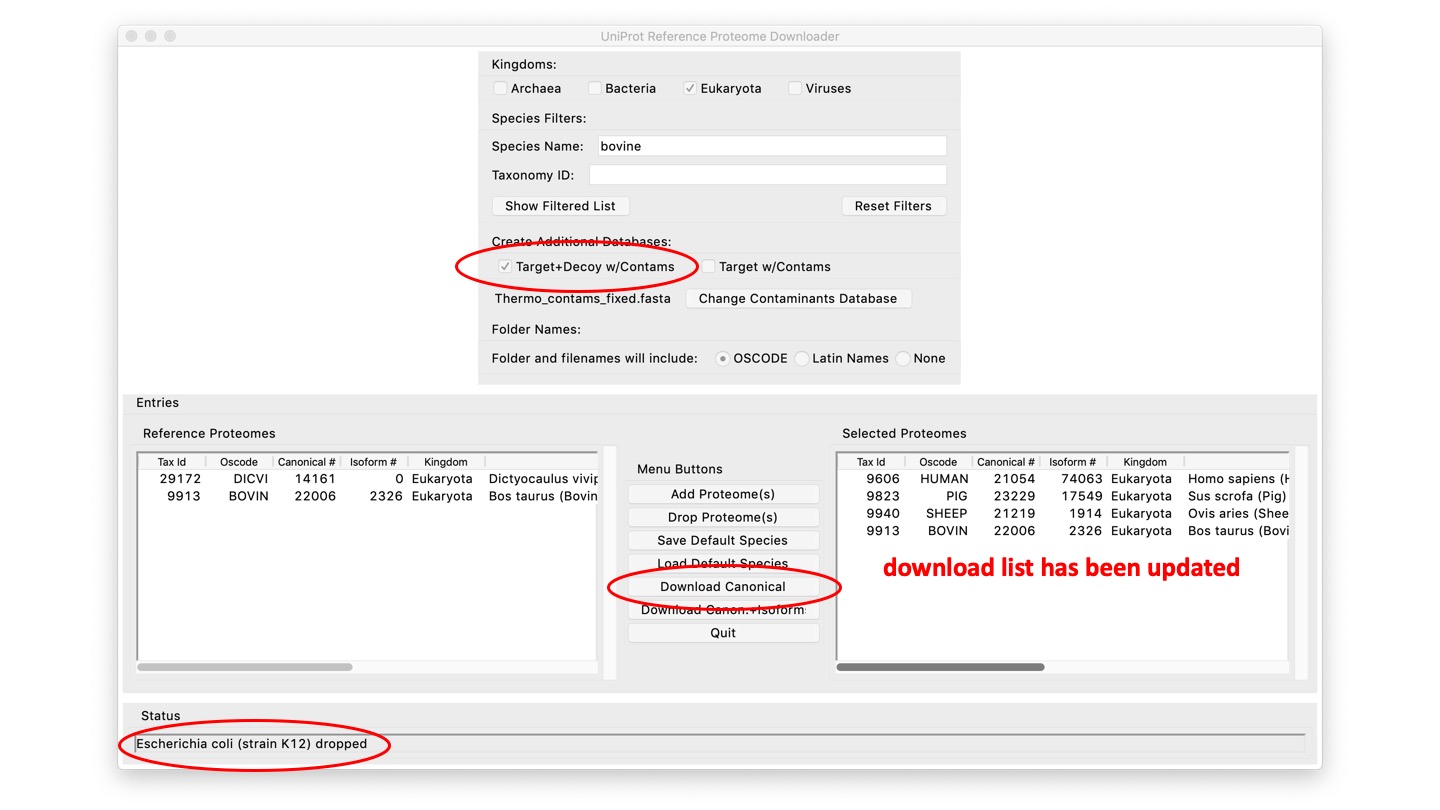1440x810 pixels.
Task: Click Tax Id column header in Selected Proteomes
Action: point(871,462)
